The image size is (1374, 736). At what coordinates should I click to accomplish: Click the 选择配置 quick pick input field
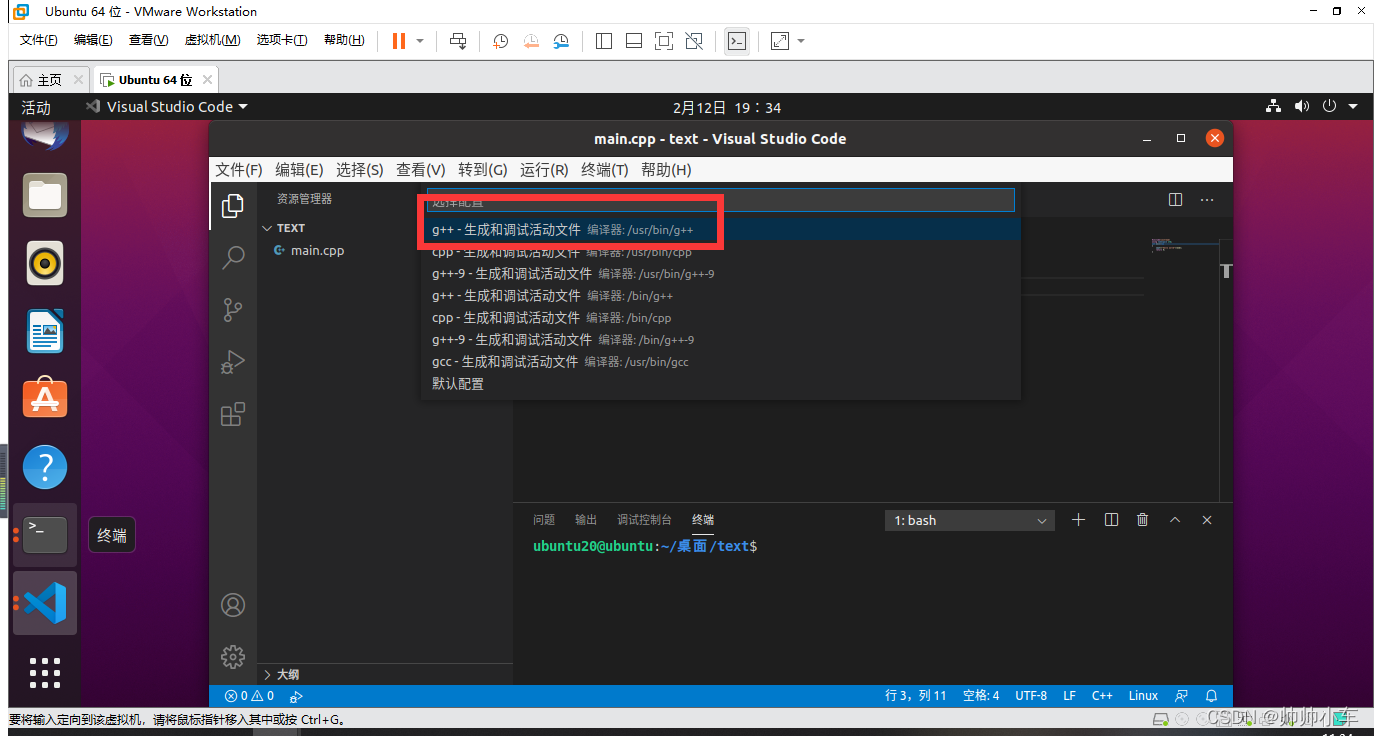coord(720,200)
